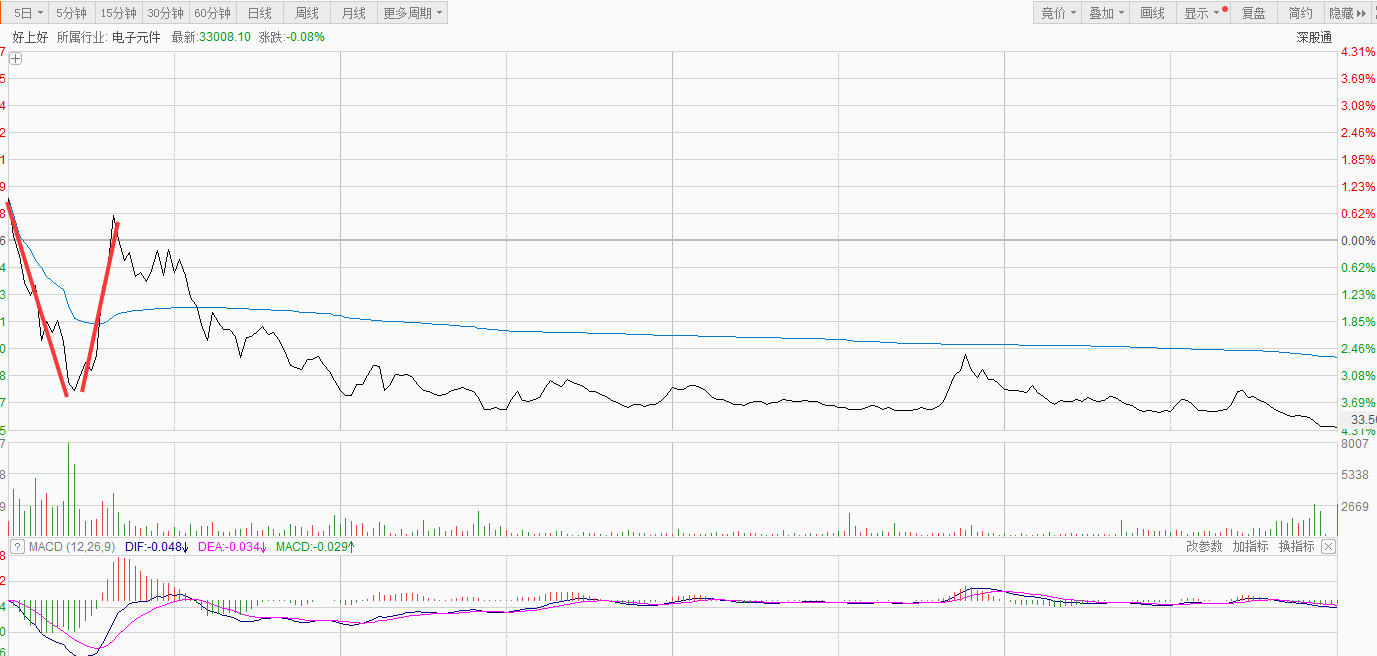Click 改参数 to modify indicator parameters
The width and height of the screenshot is (1377, 656).
(1204, 547)
